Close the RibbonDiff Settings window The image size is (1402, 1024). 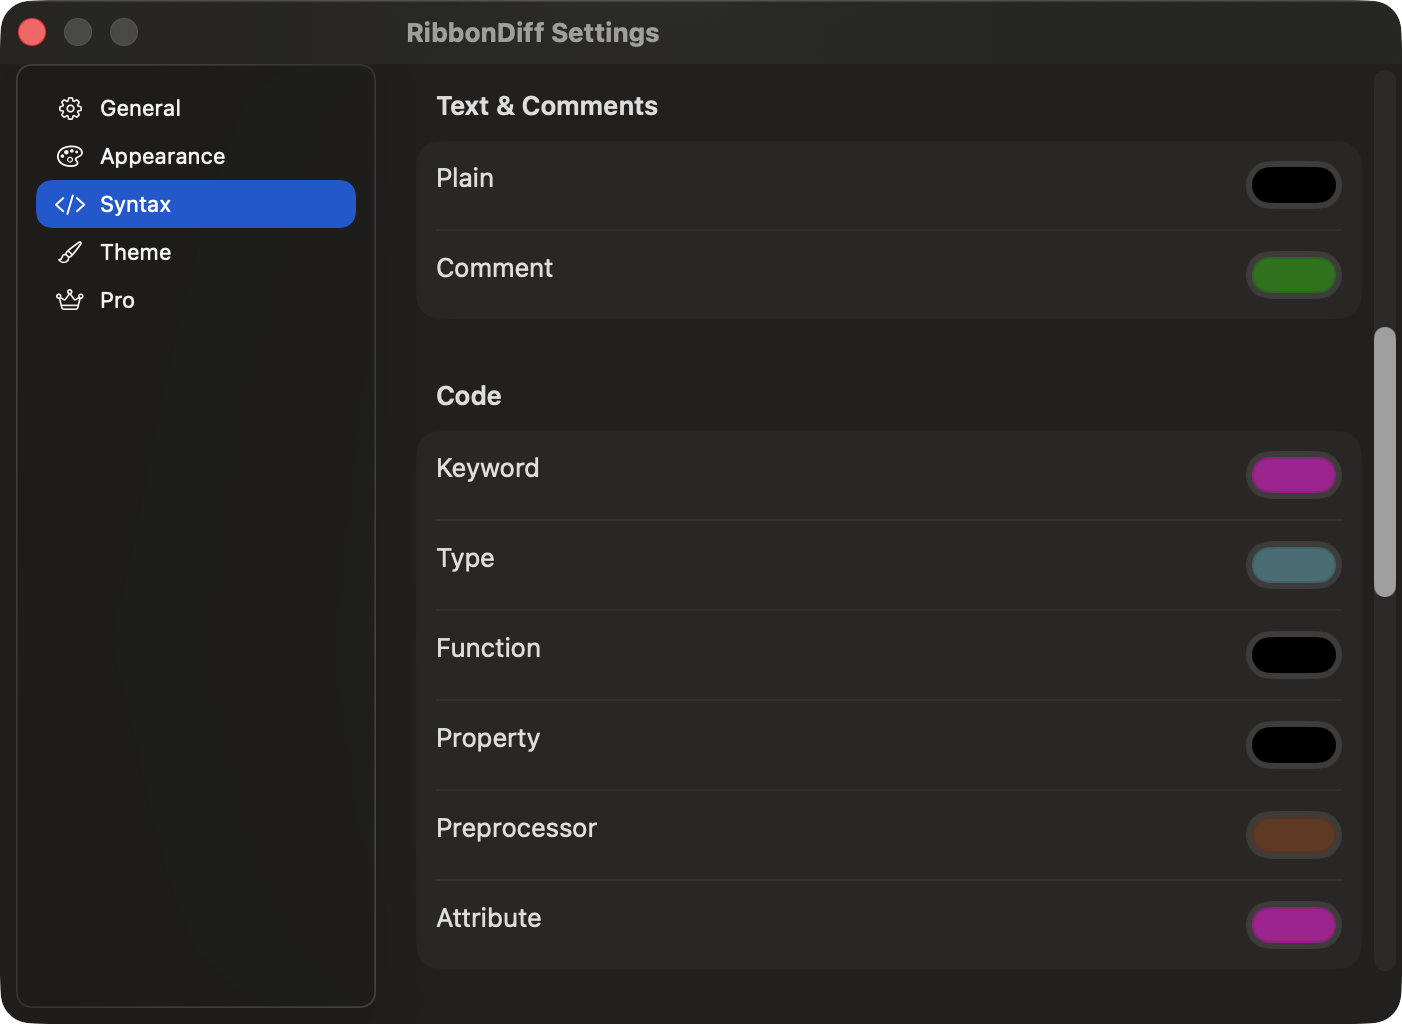pos(32,32)
